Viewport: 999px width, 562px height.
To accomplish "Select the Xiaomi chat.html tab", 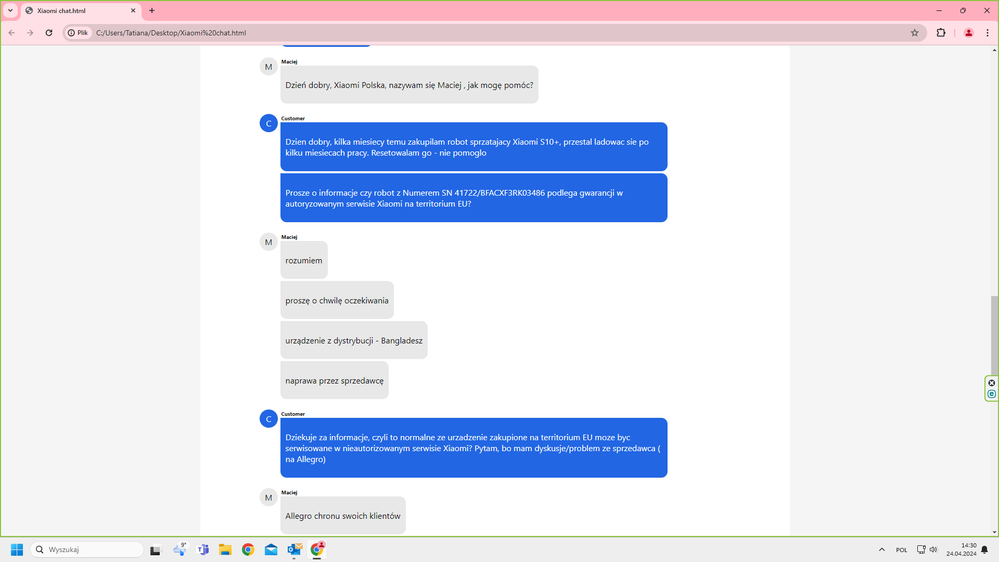I will [x=80, y=11].
